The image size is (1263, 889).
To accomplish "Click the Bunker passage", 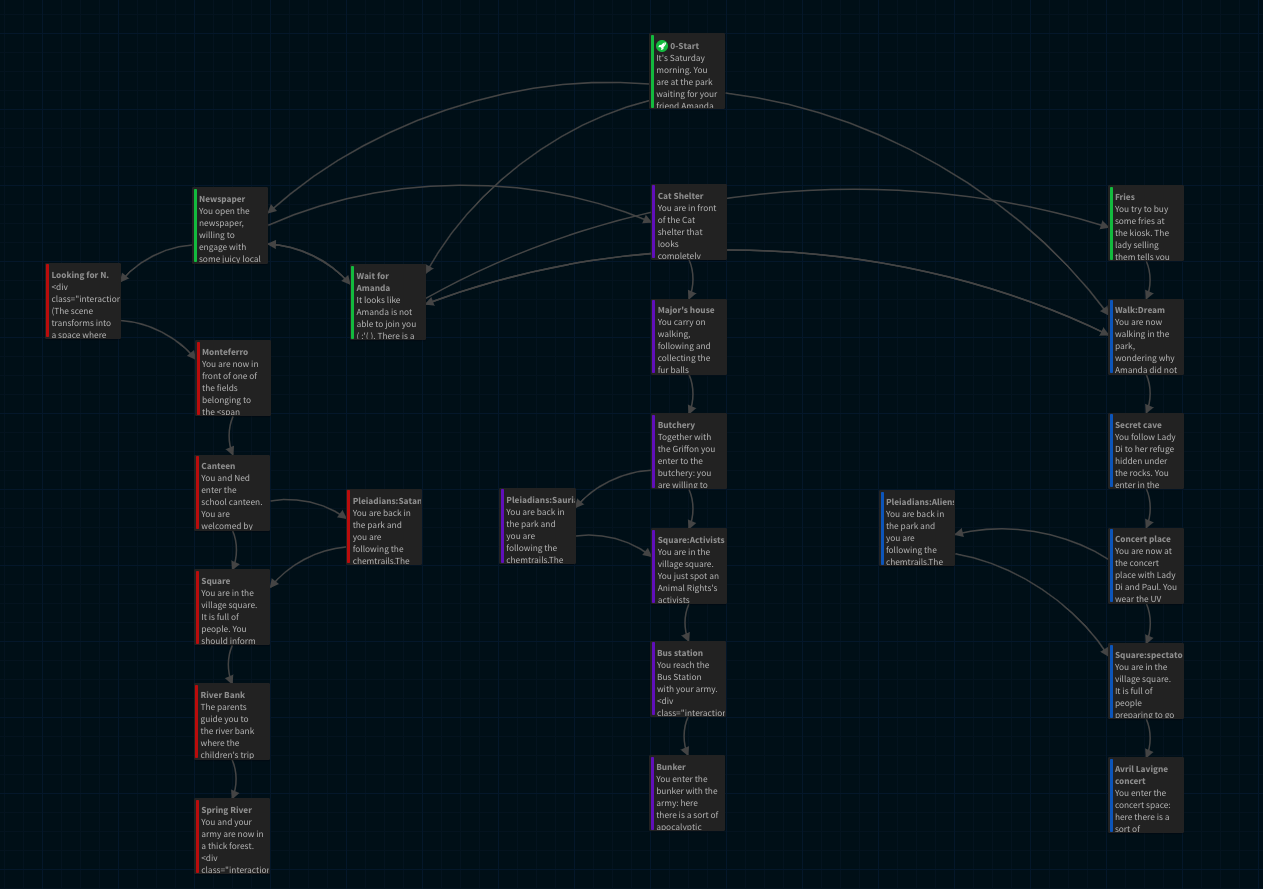I will tap(688, 794).
